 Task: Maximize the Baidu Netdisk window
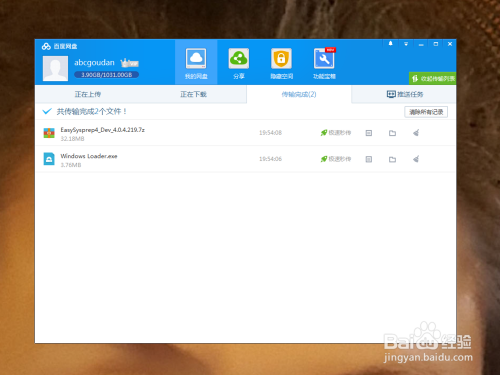click(x=436, y=44)
